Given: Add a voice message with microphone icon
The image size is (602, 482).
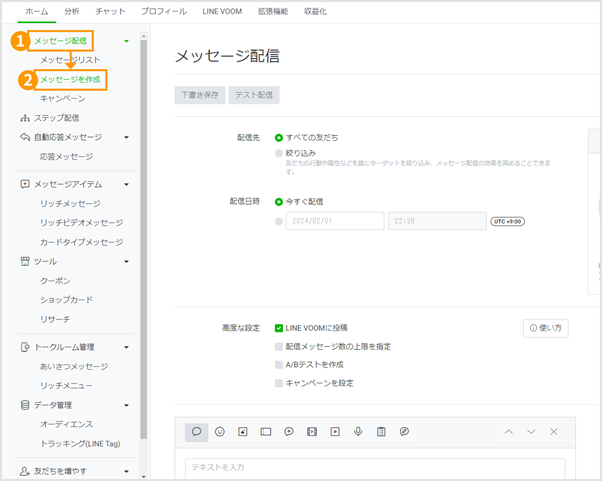Looking at the screenshot, I should (x=358, y=432).
